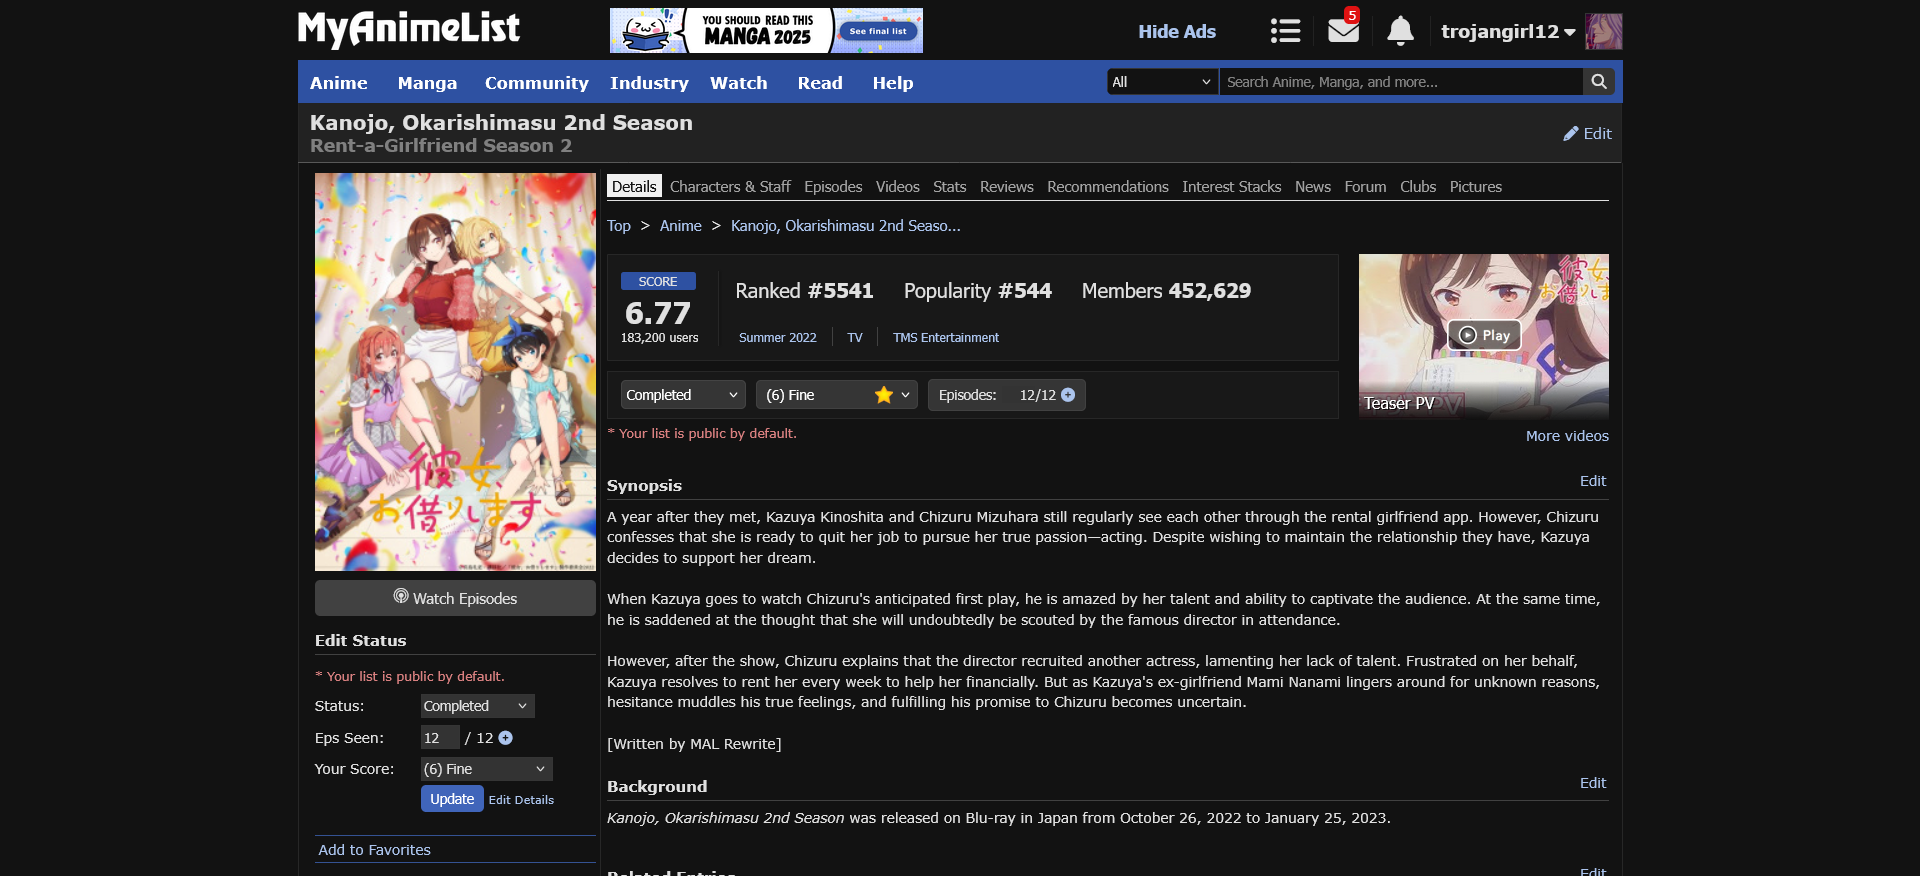
Task: Click Edit Details link
Action: tap(521, 800)
